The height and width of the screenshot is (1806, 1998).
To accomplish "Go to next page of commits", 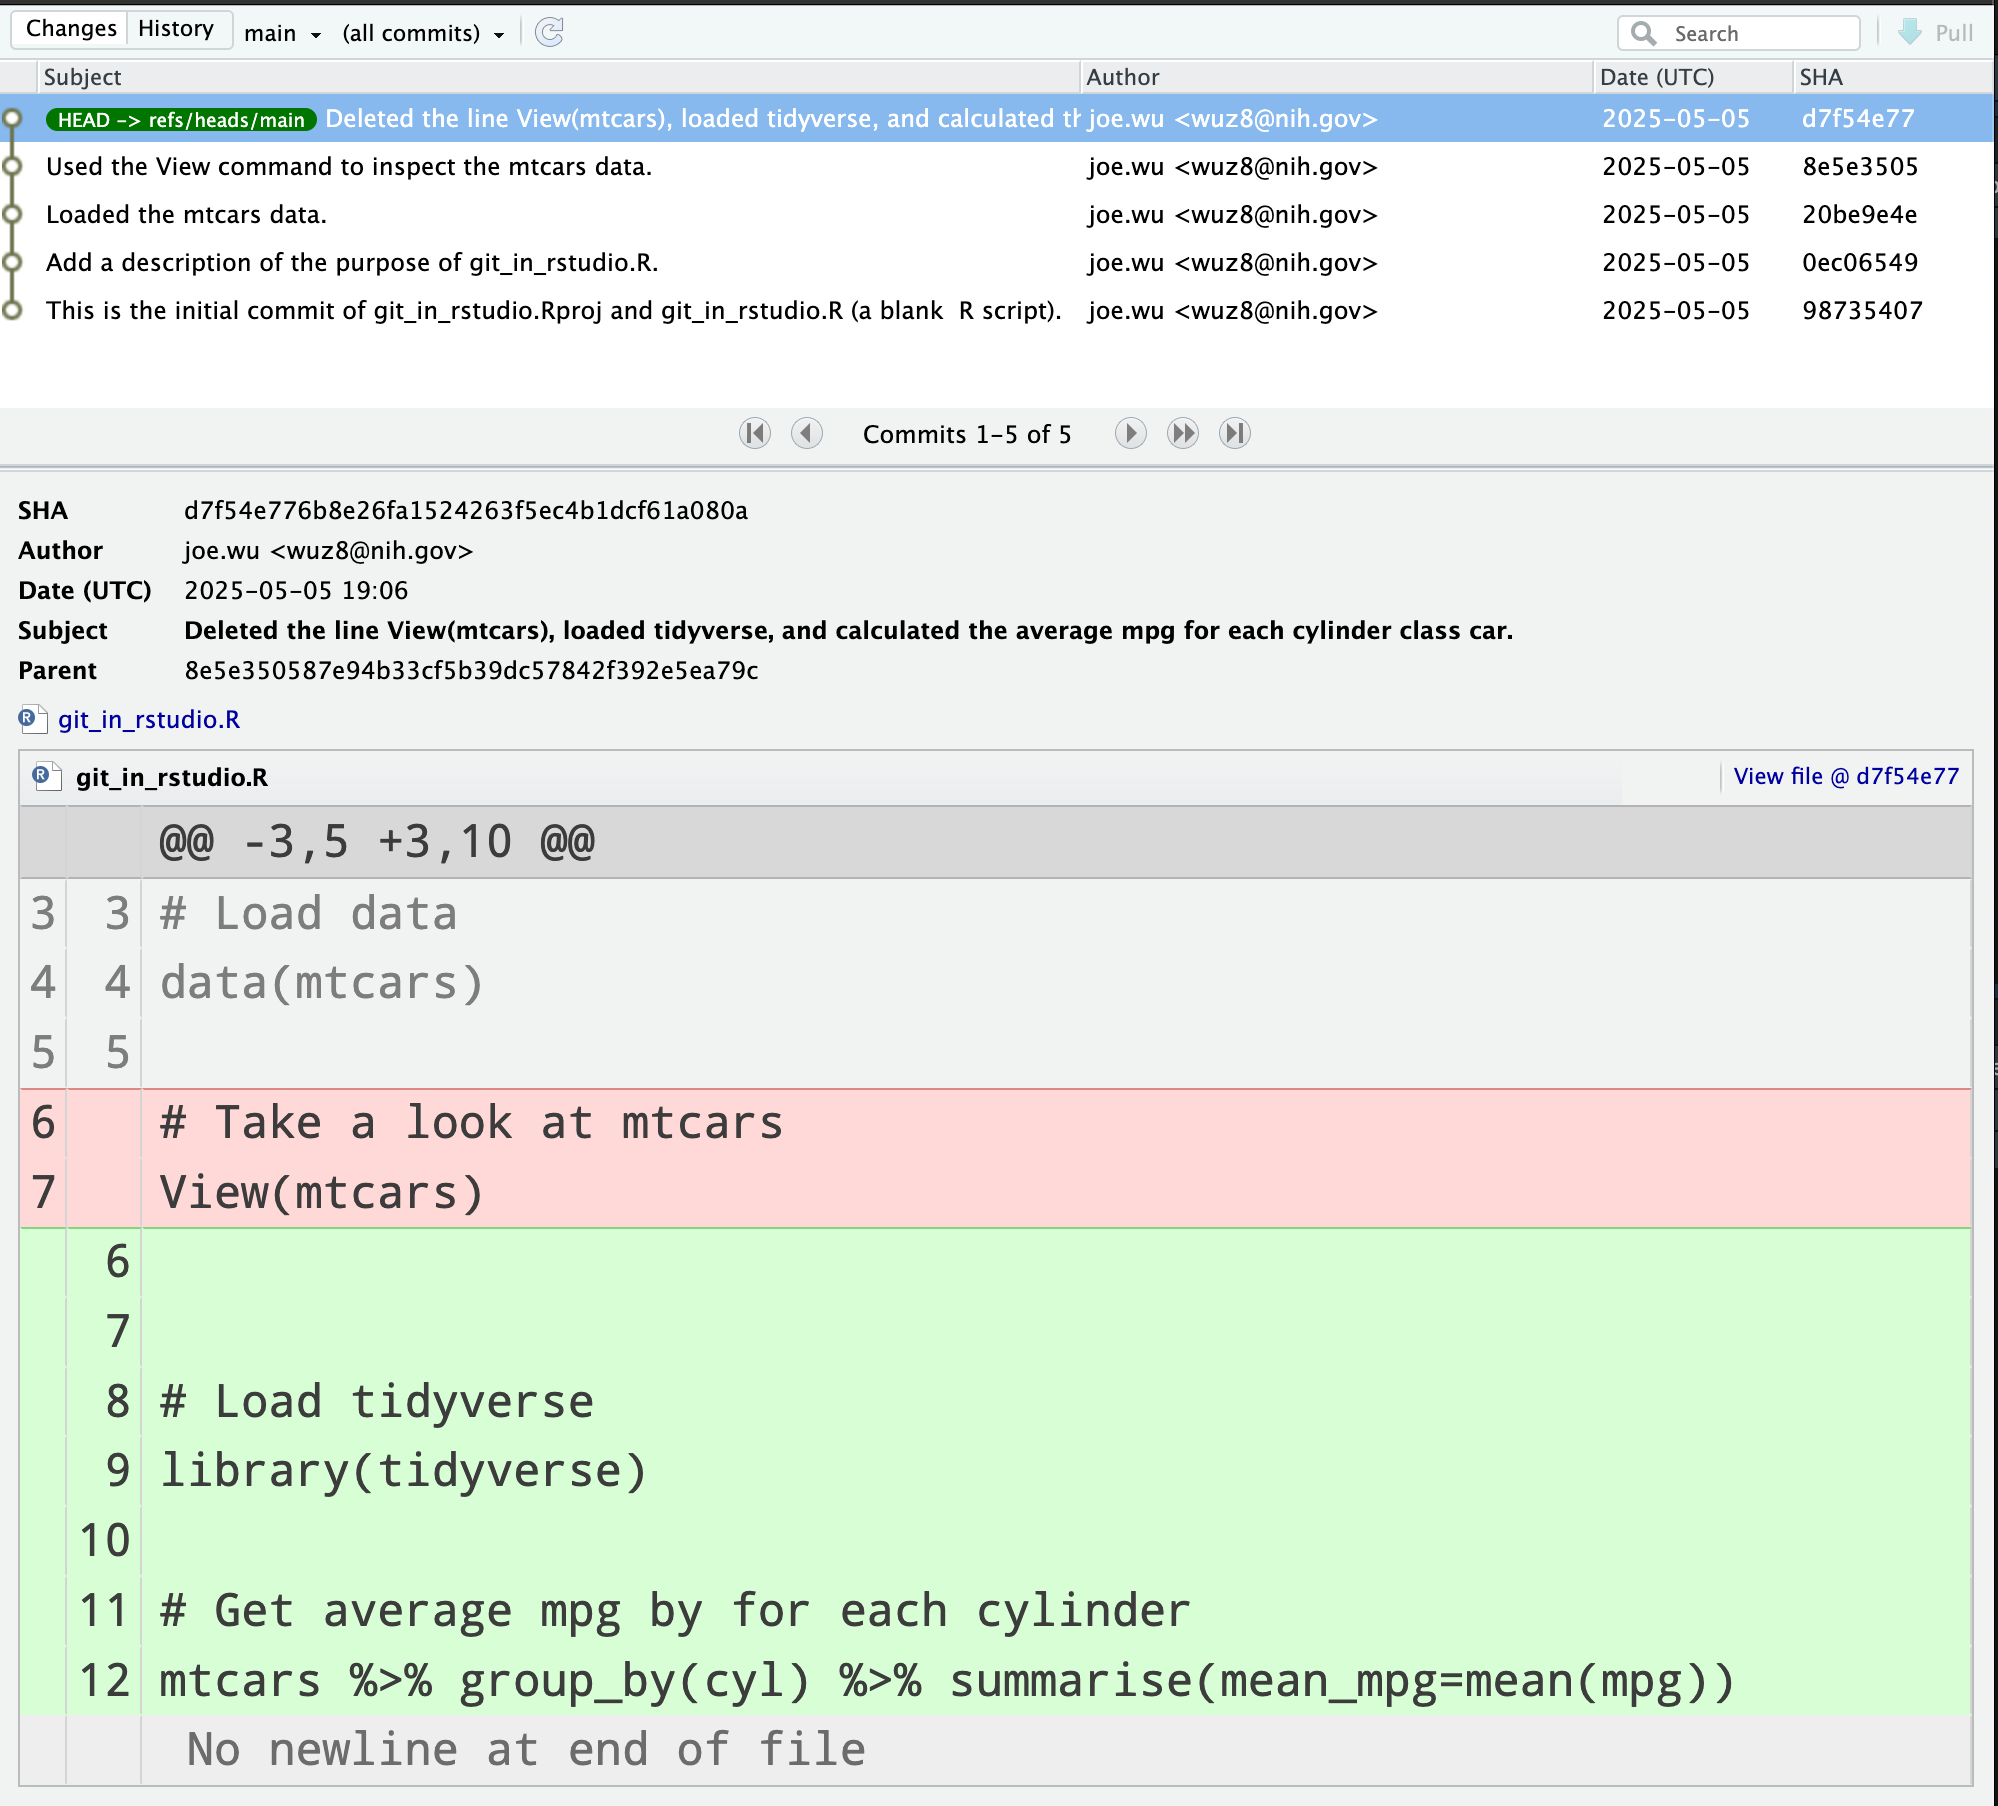I will coord(1130,433).
